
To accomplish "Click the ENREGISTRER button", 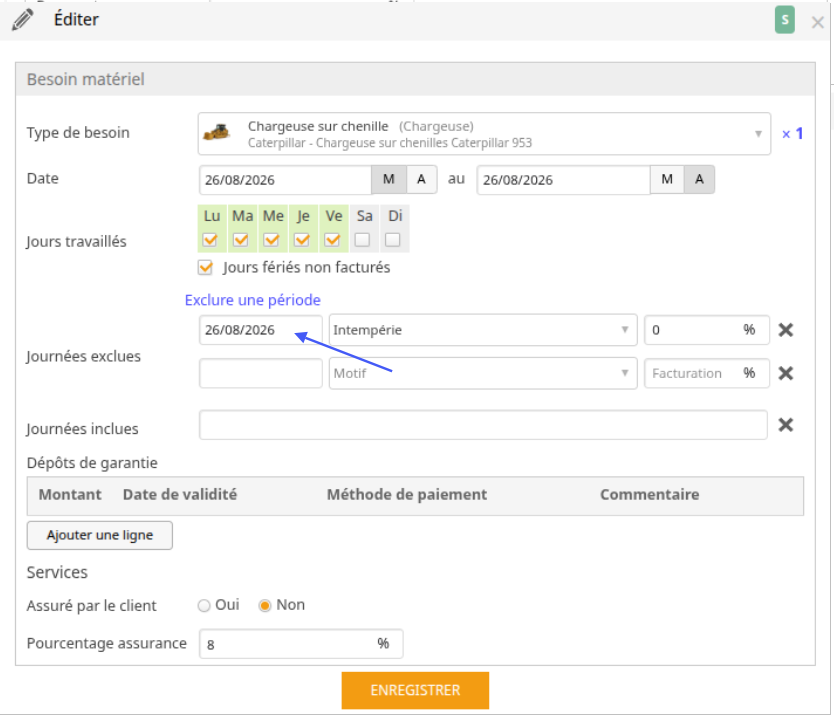I will (415, 690).
